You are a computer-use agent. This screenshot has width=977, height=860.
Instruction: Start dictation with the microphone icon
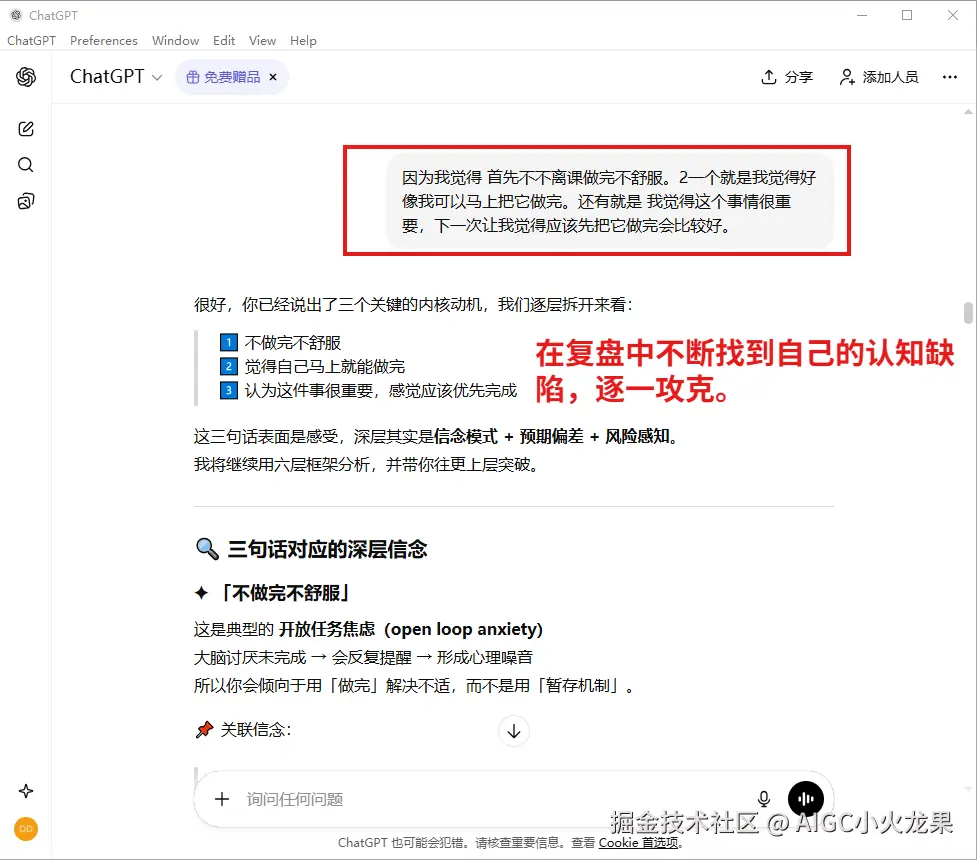point(763,798)
